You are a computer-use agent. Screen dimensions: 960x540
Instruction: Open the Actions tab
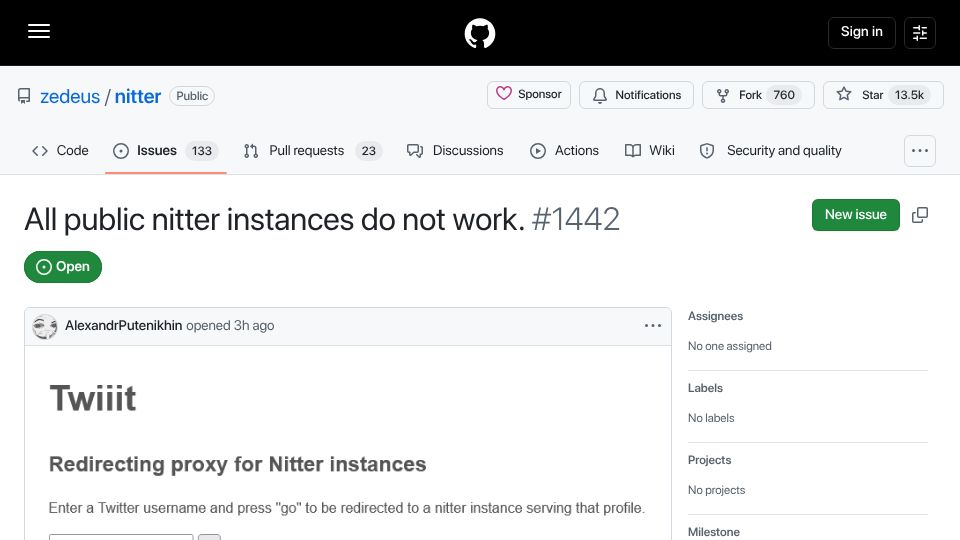click(564, 151)
